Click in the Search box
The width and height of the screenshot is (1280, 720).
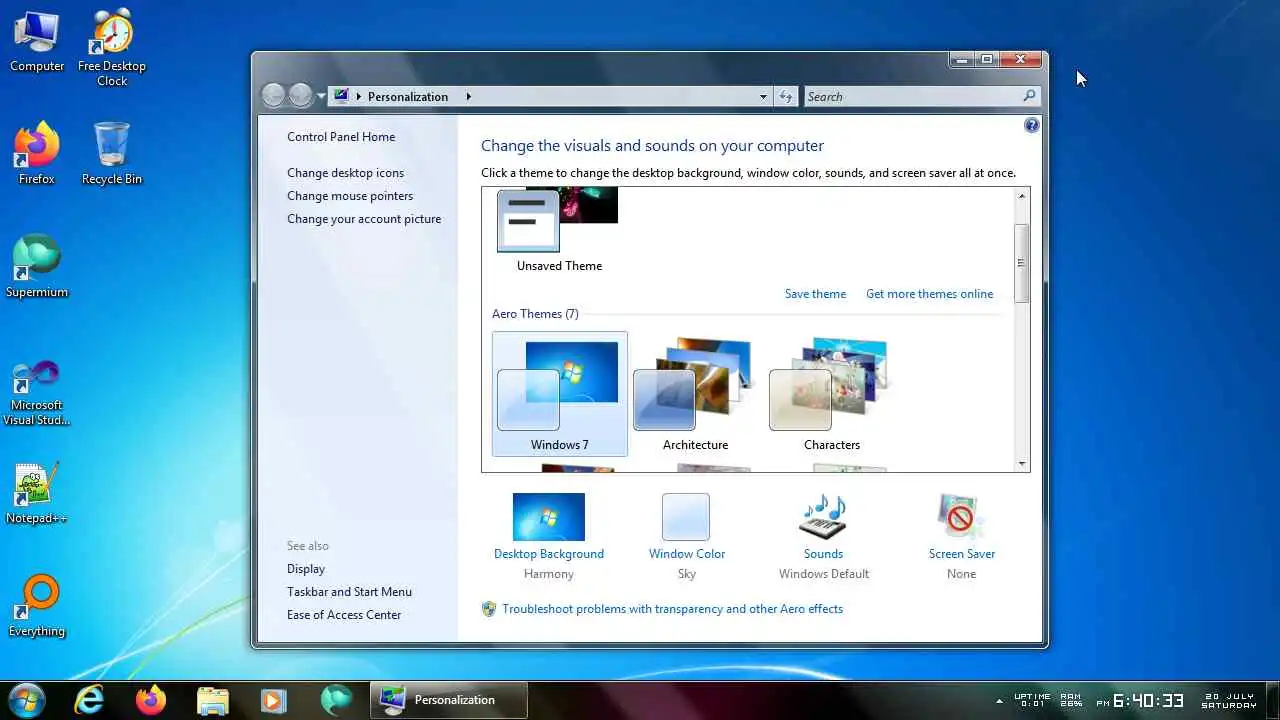(912, 97)
